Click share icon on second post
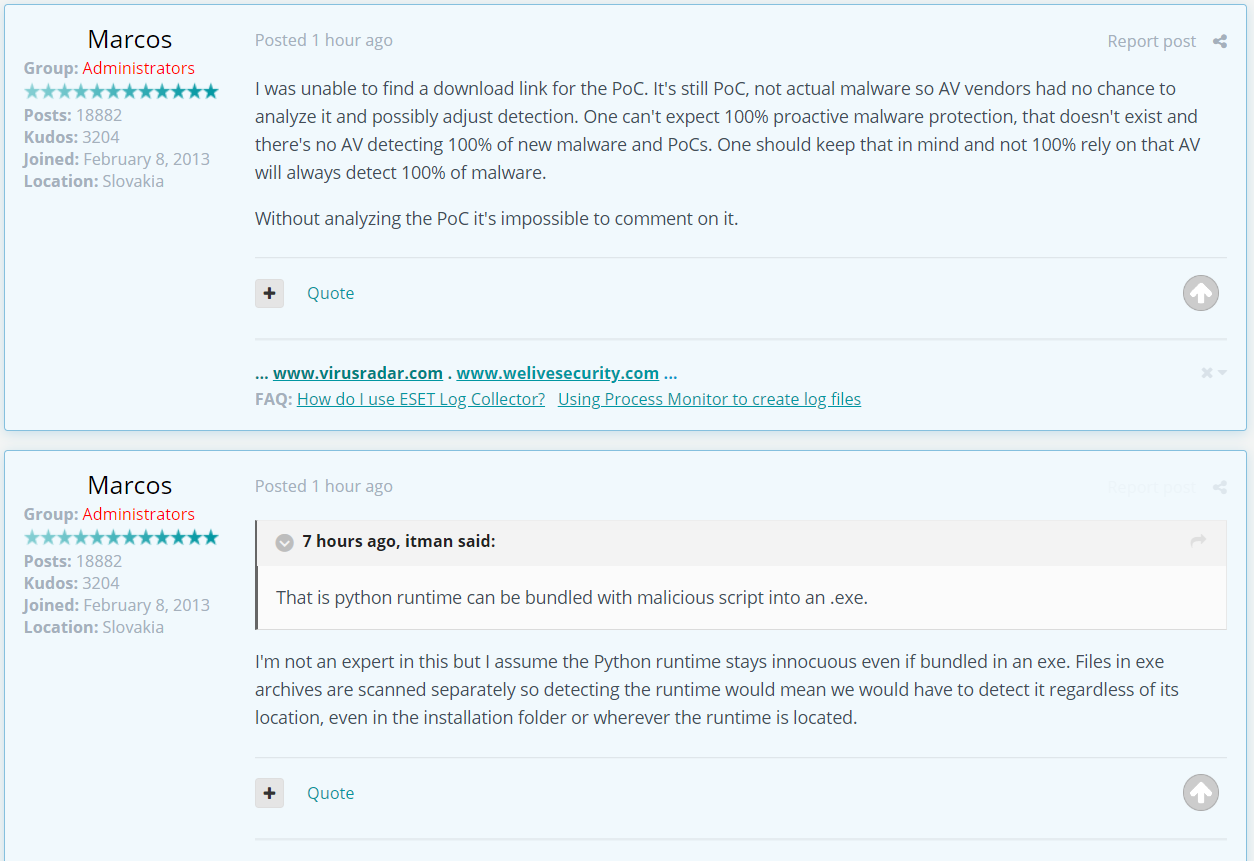 (x=1219, y=487)
